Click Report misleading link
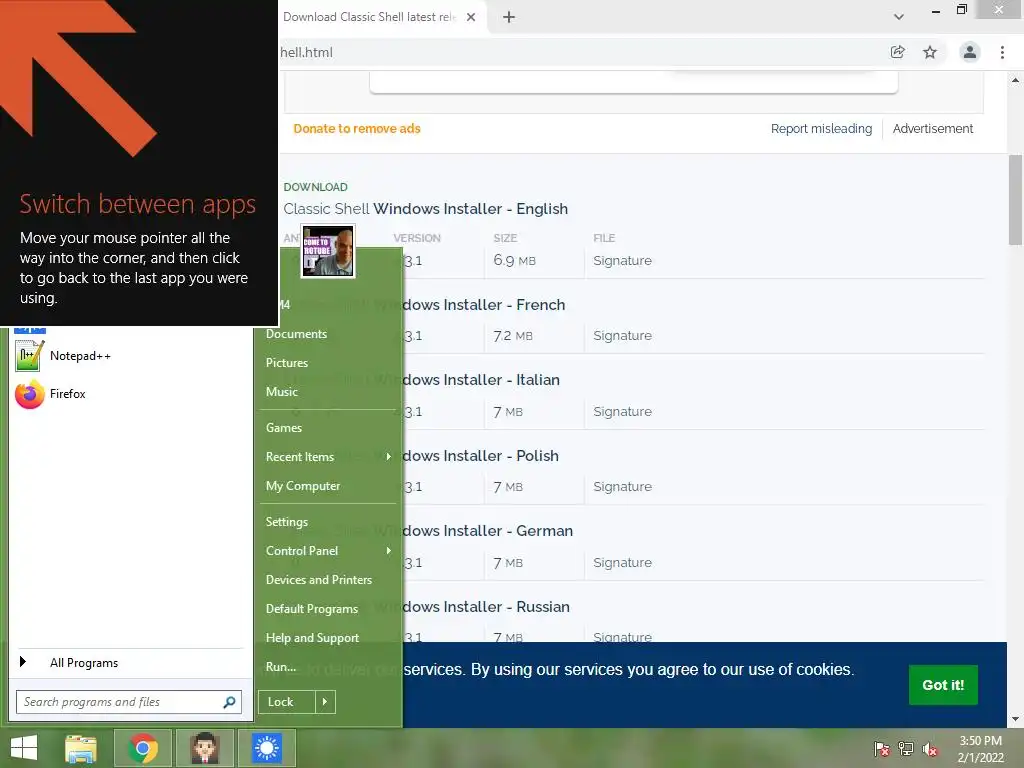1024x768 pixels. point(821,129)
